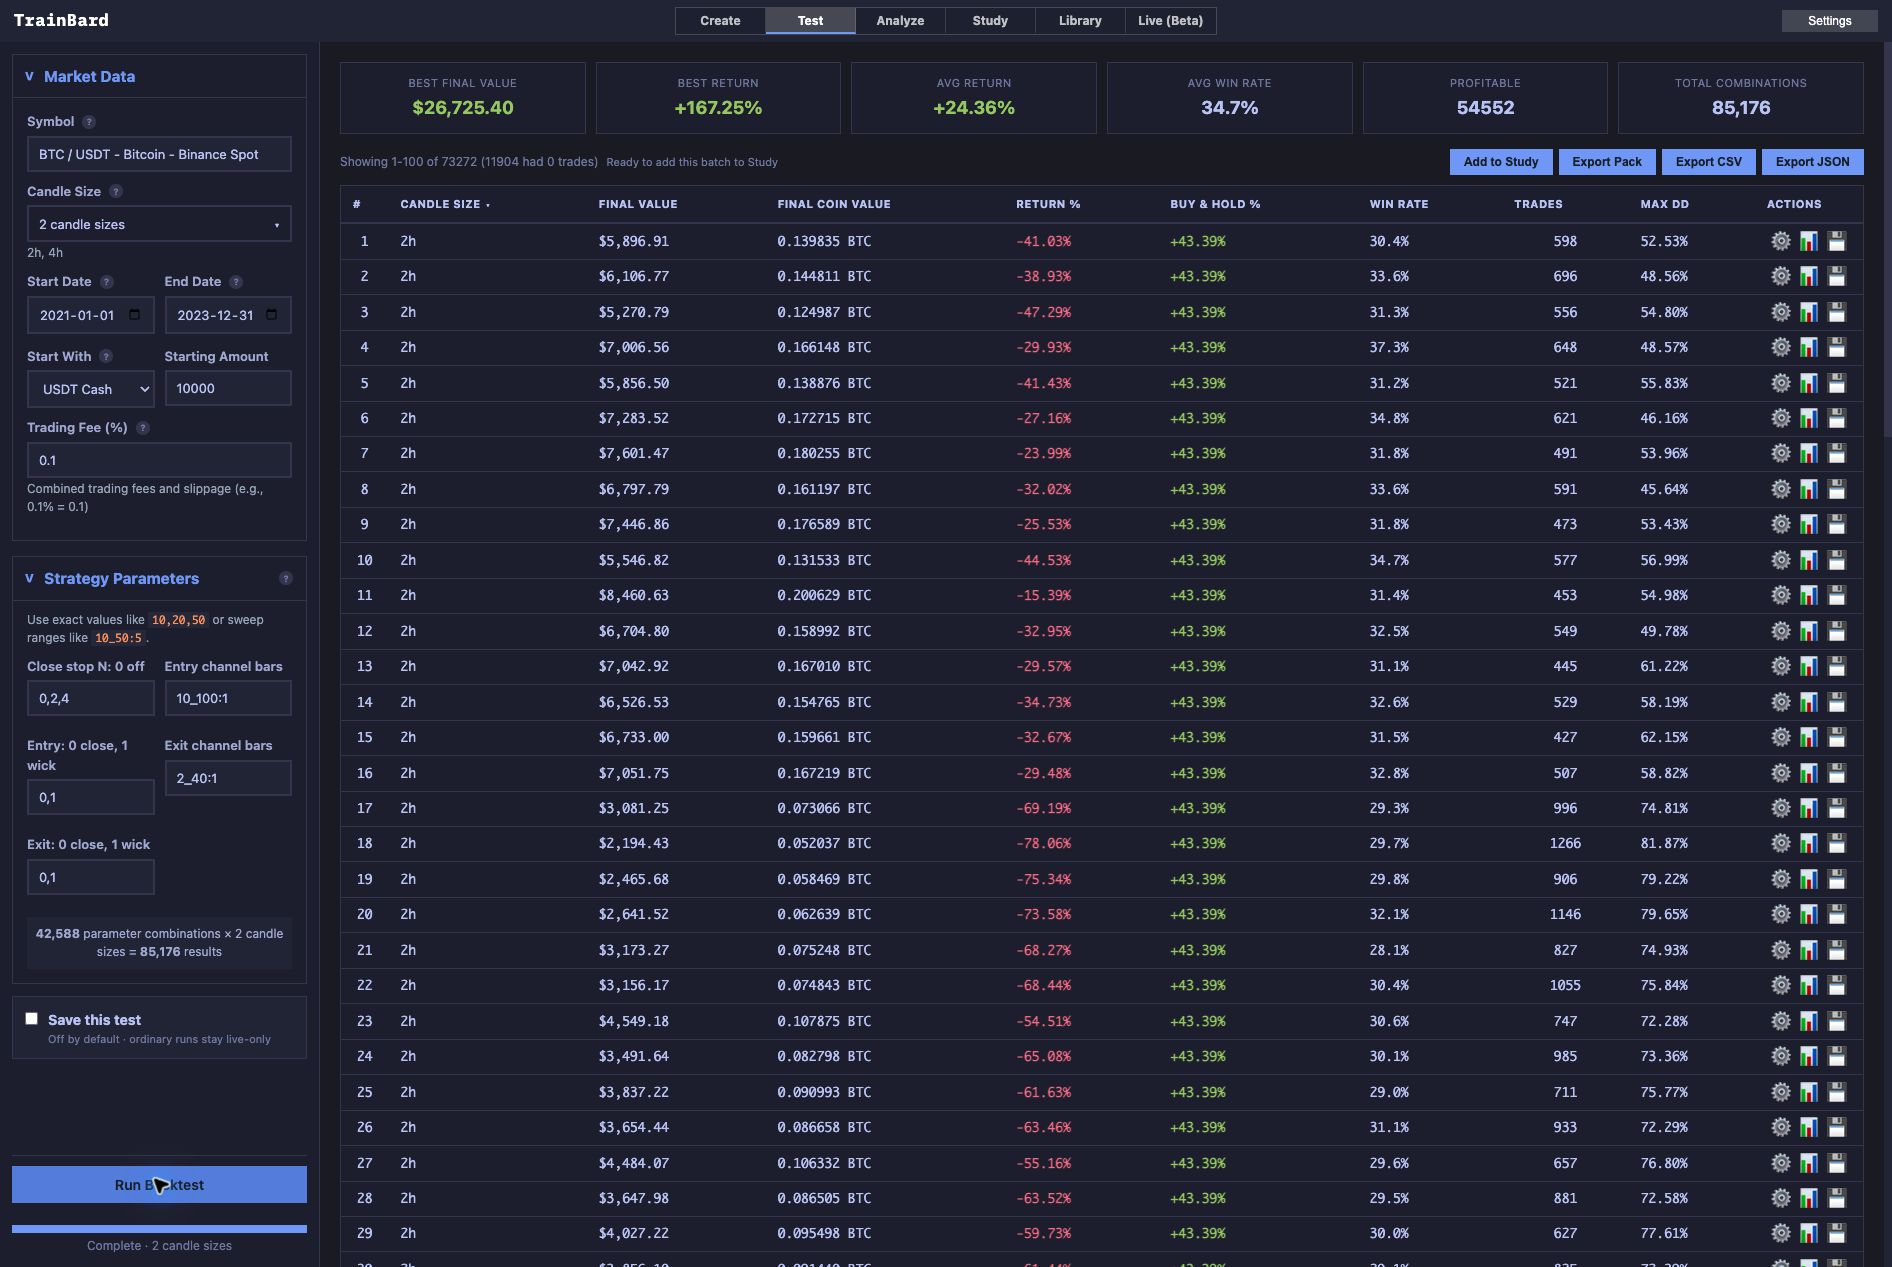Screen dimensions: 1892x1267
Task: Open the Symbol selector BTC / USDT
Action: click(159, 154)
